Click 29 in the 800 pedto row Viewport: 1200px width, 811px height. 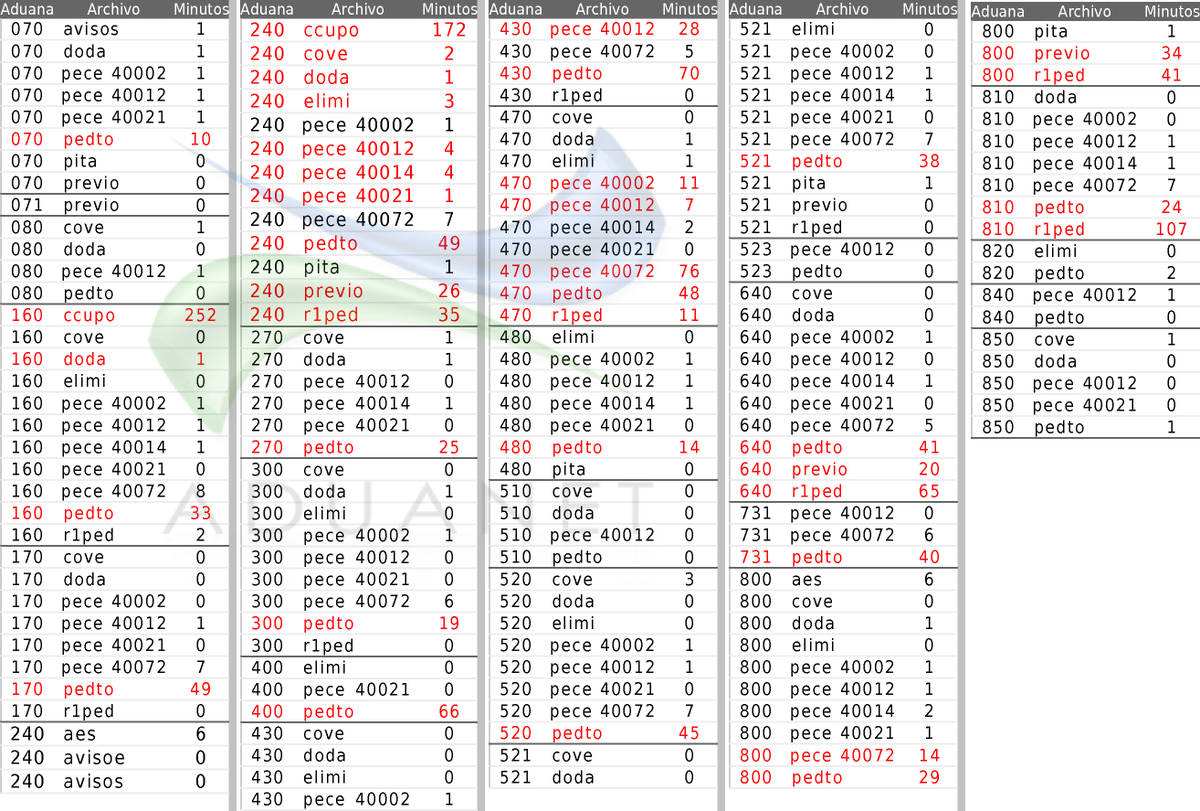tap(929, 778)
